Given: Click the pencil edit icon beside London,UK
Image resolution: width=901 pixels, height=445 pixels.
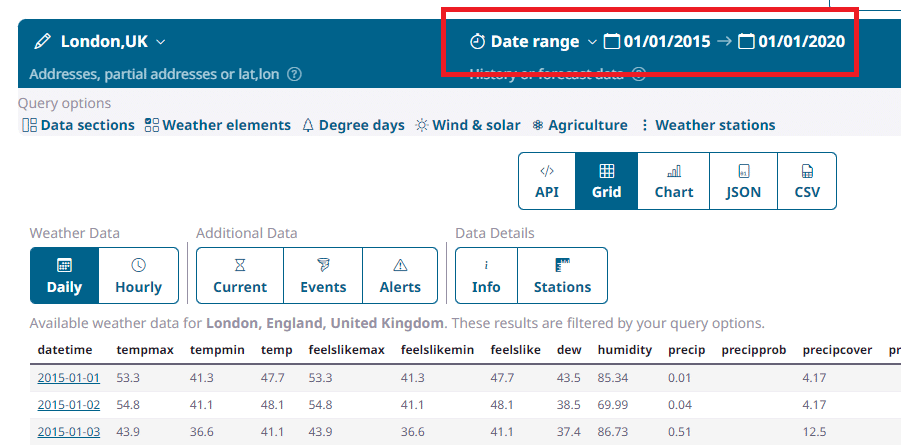Looking at the screenshot, I should [42, 42].
